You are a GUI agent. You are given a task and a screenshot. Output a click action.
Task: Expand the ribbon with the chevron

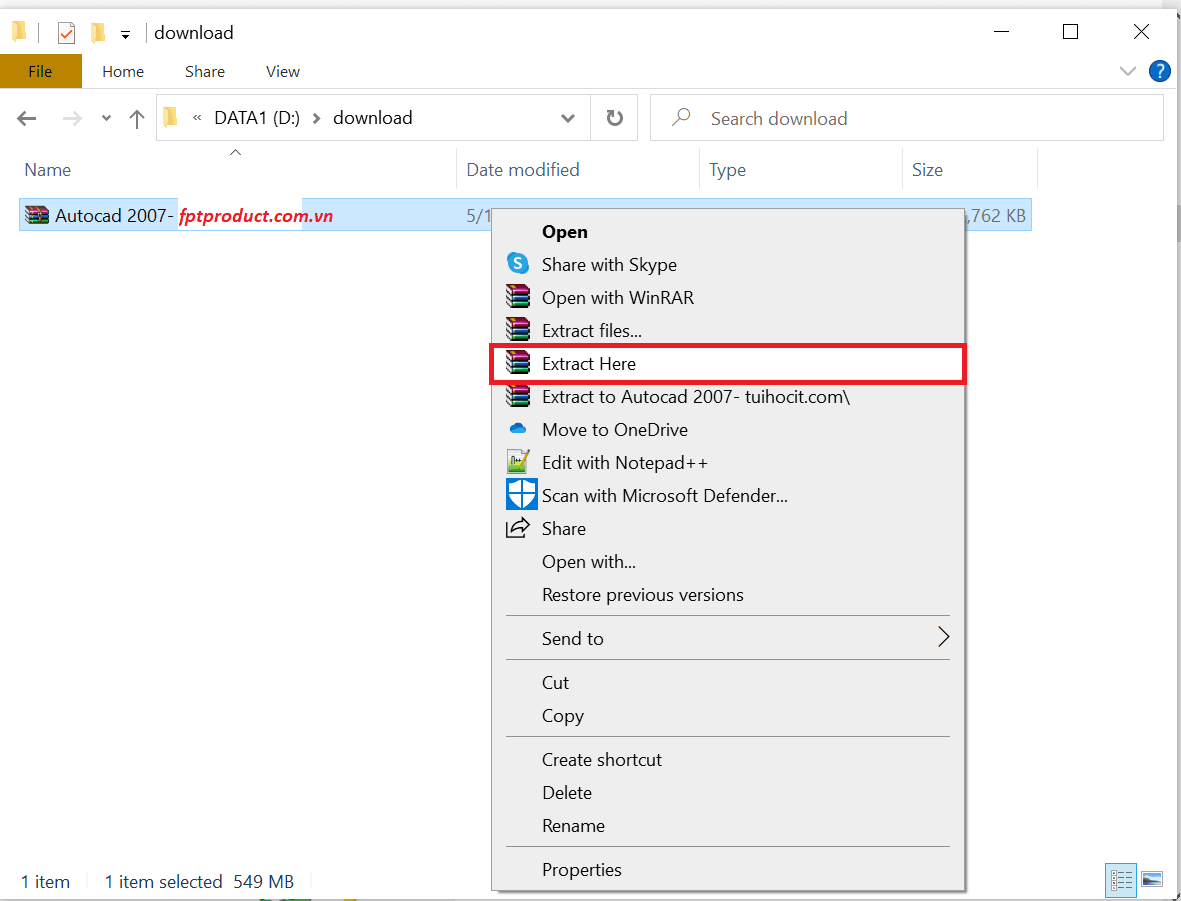click(x=1128, y=72)
